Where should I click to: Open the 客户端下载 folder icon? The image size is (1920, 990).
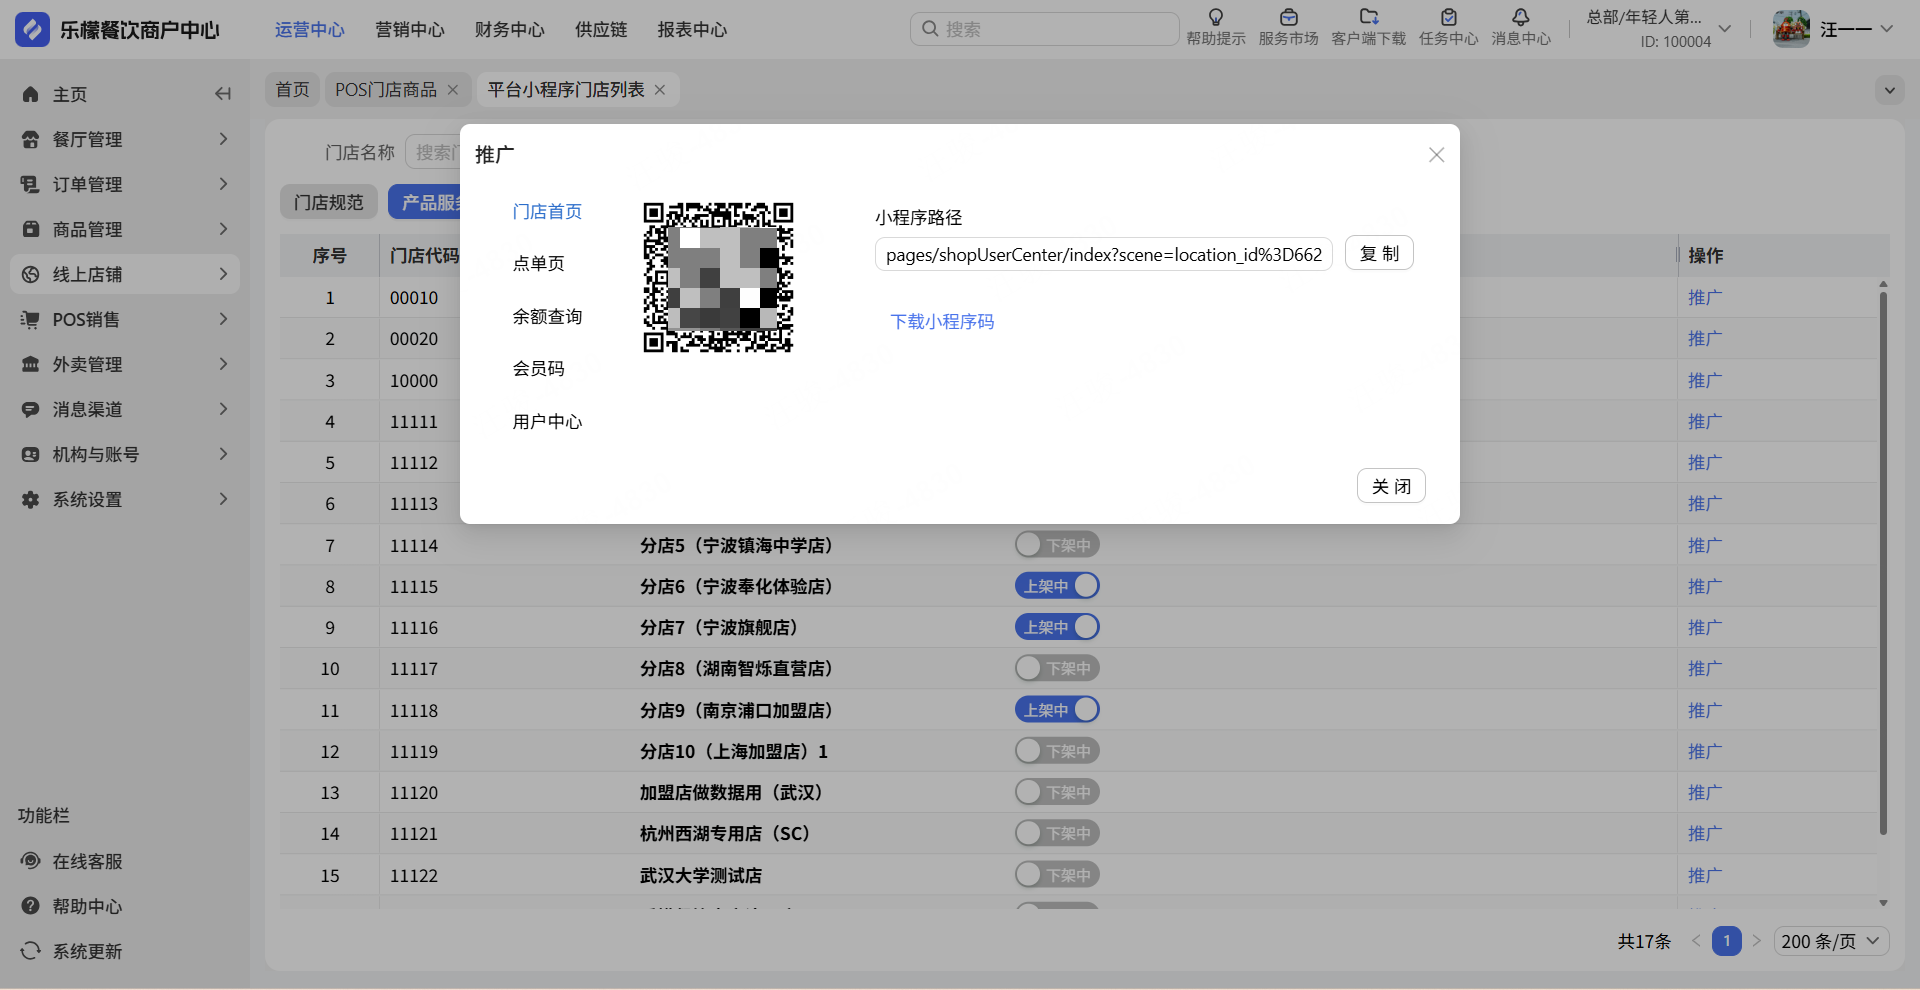(1368, 17)
